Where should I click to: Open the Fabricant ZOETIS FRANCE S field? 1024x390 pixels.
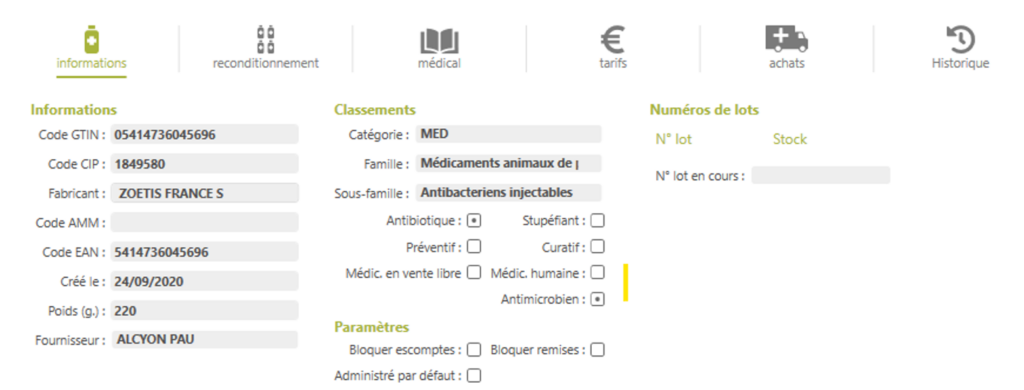pos(204,193)
